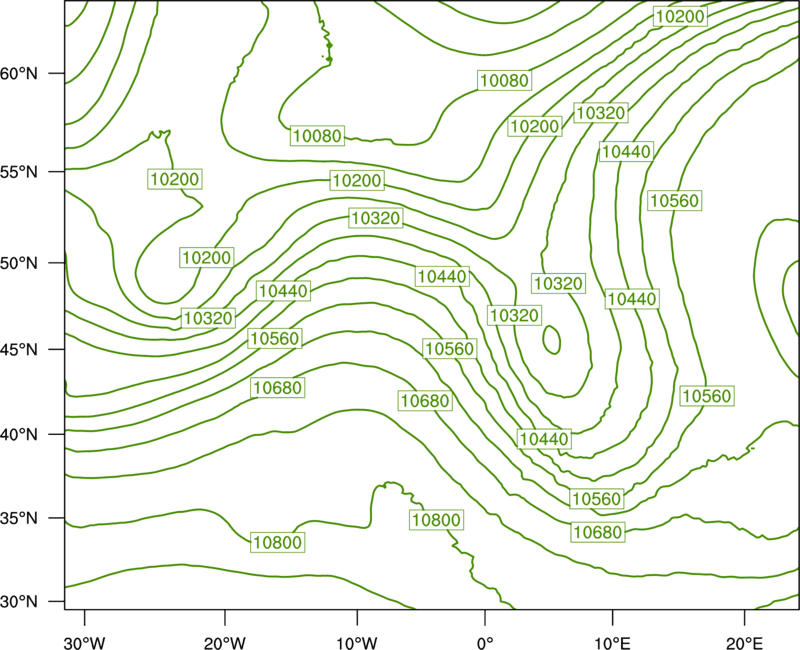Select the 10200 contour label nearest the 50°N axis label
This screenshot has width=800, height=650.
pos(207,258)
